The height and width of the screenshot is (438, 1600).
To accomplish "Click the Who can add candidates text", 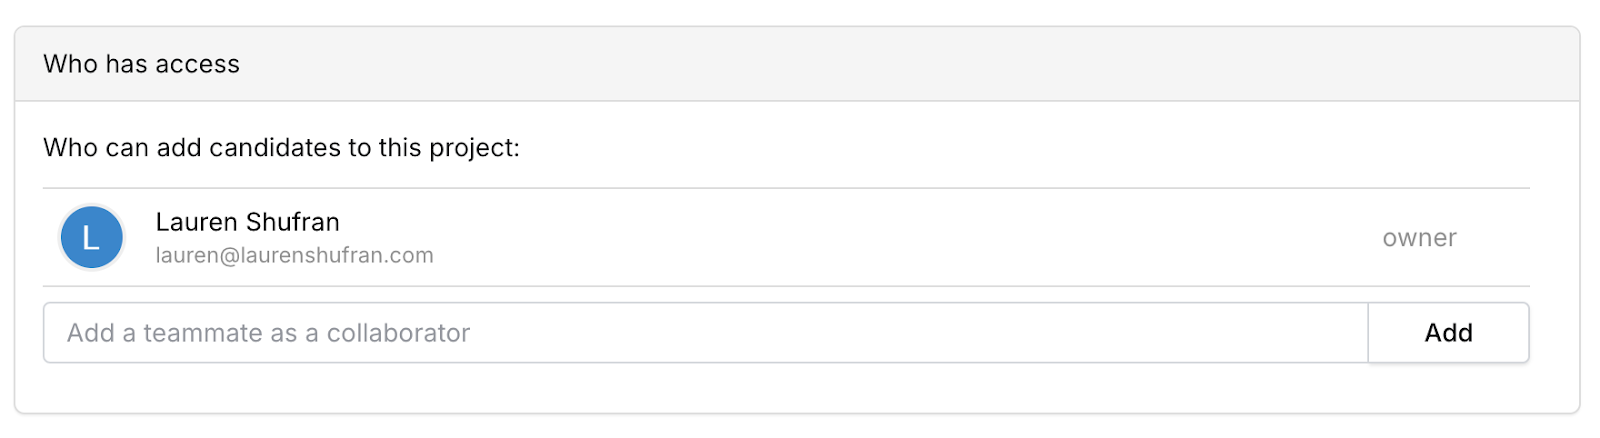I will point(281,148).
